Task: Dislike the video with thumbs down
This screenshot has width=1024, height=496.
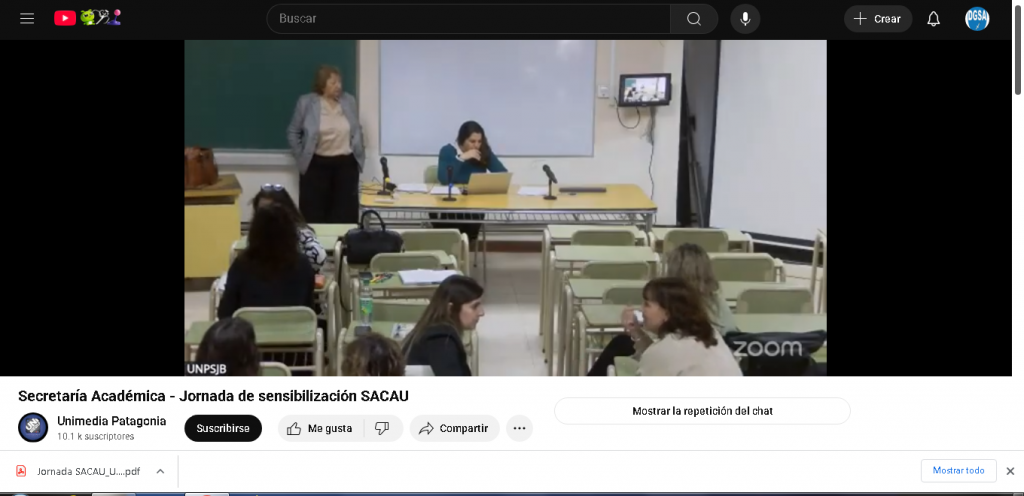Action: [x=383, y=428]
